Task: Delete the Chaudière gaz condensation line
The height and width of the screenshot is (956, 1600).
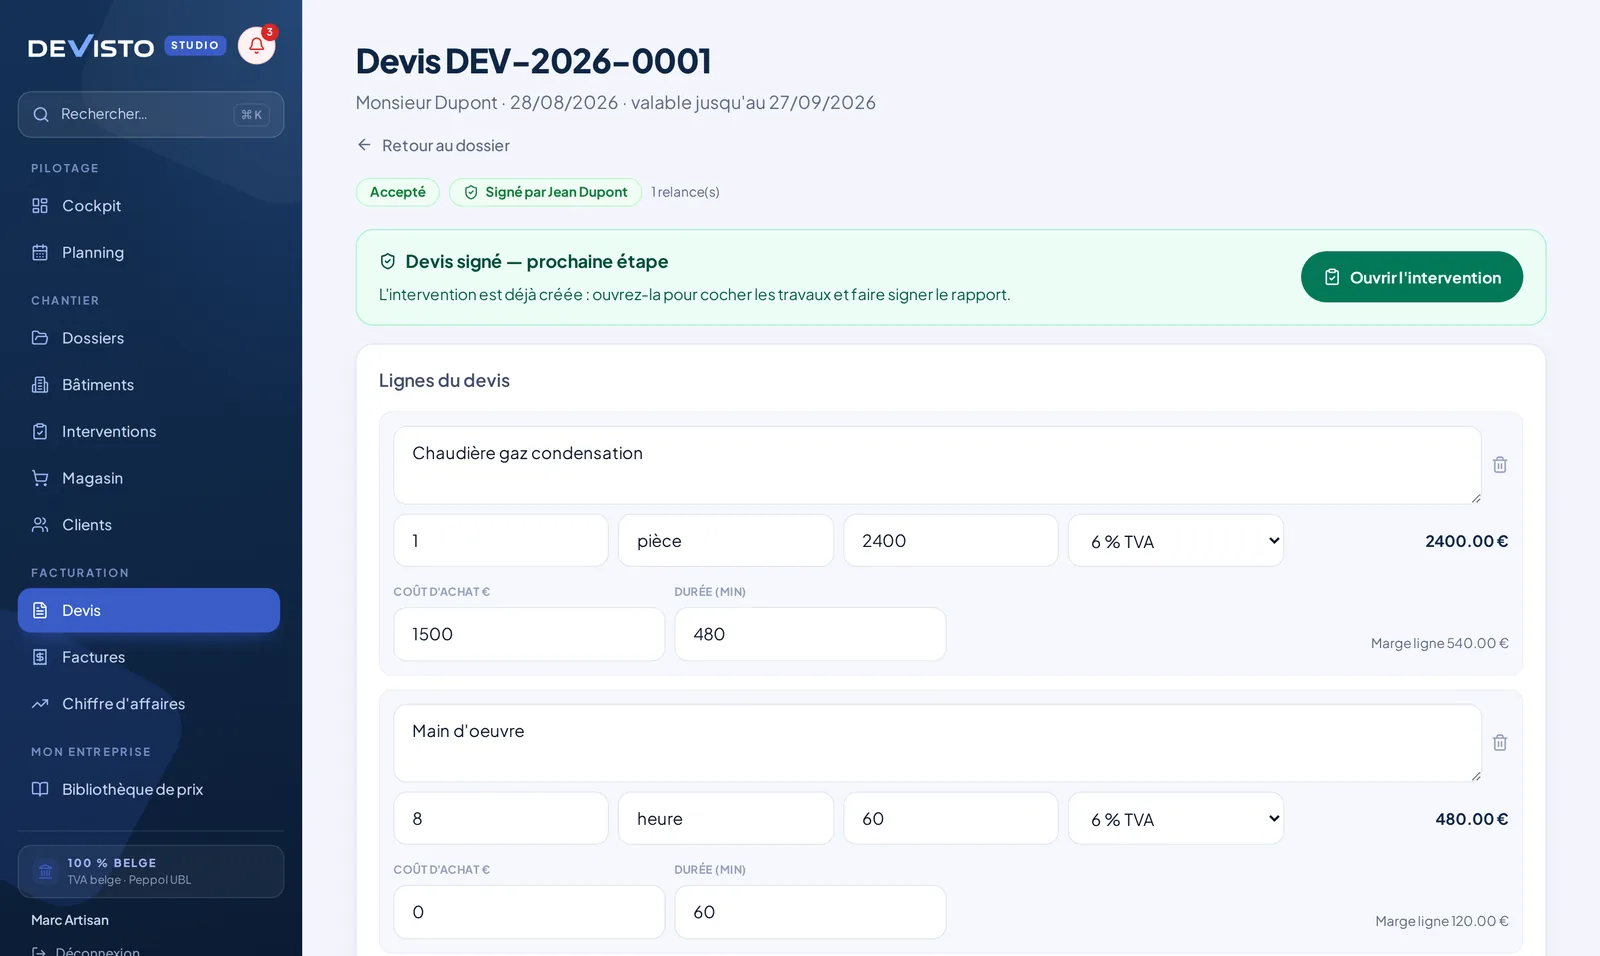Action: [x=1500, y=465]
